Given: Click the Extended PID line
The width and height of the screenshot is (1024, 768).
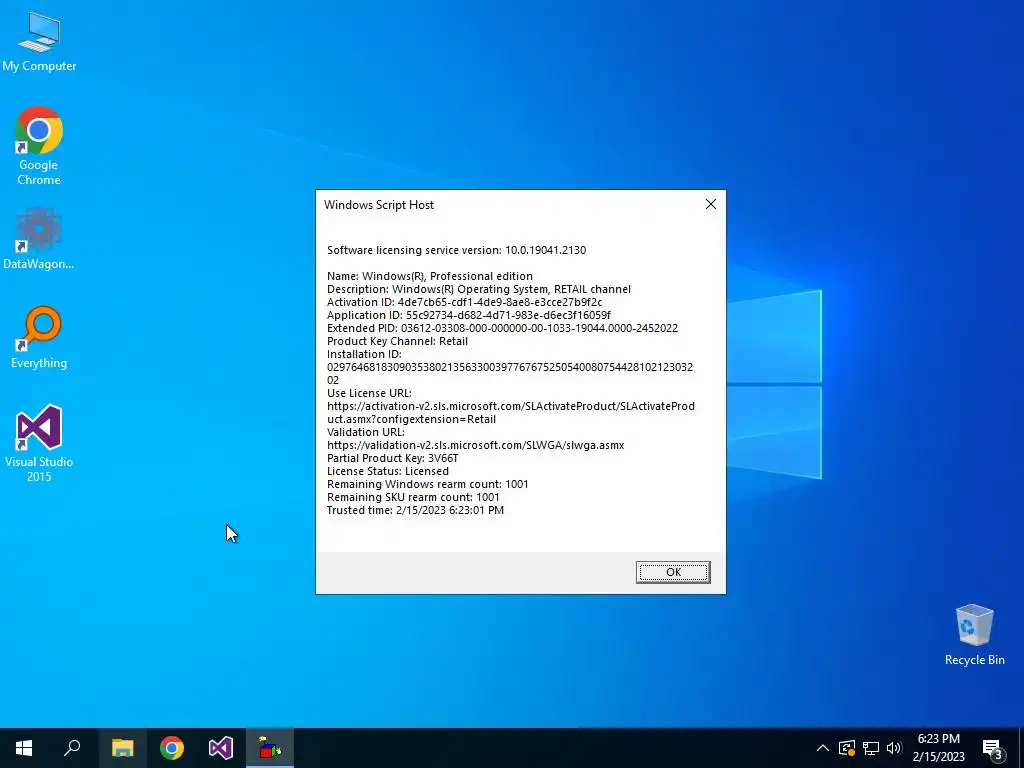Looking at the screenshot, I should point(502,328).
